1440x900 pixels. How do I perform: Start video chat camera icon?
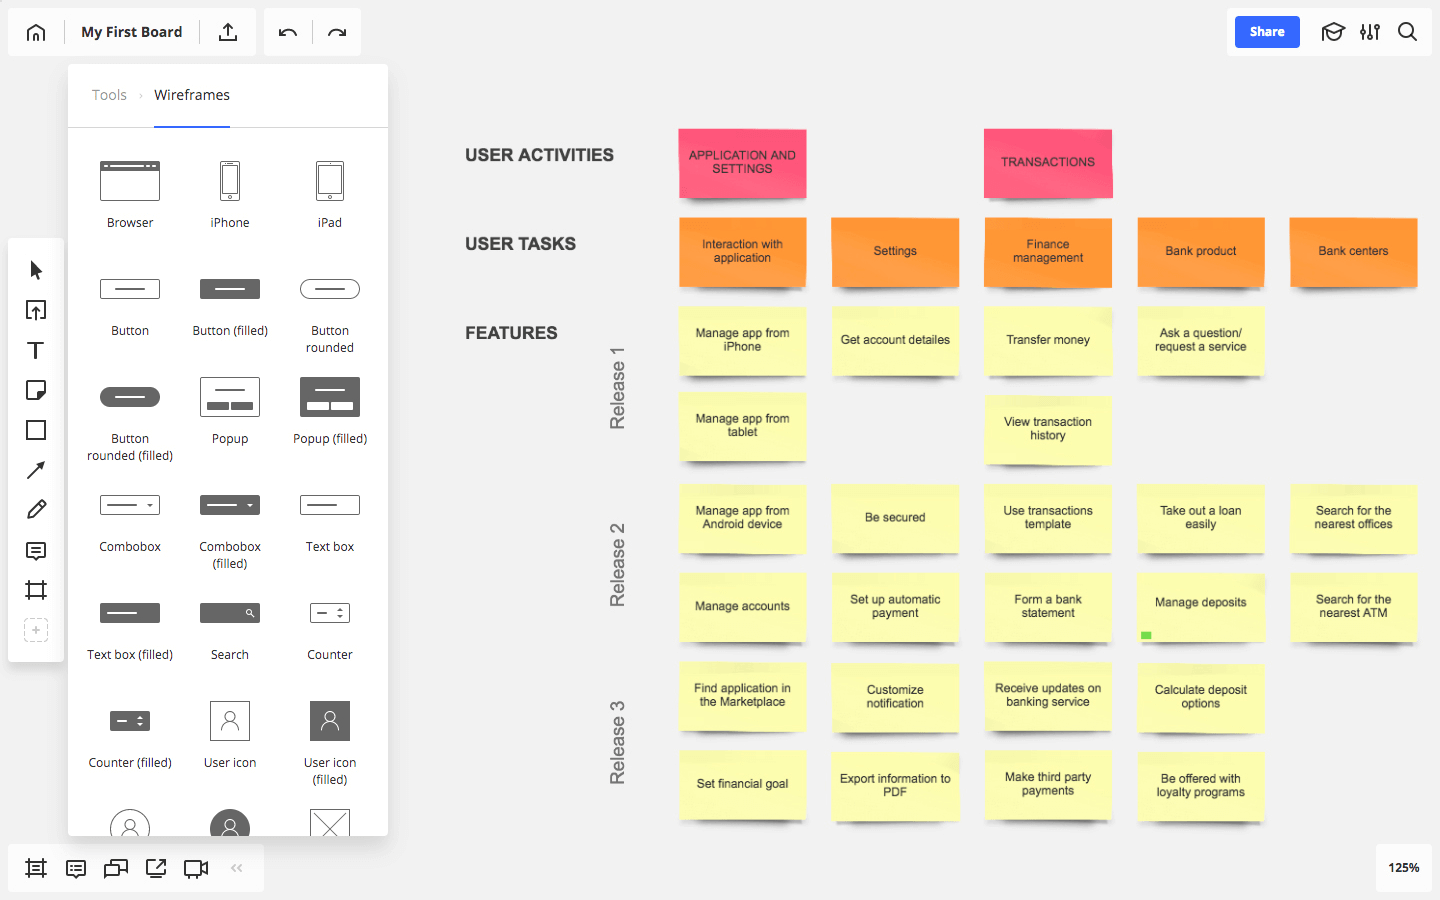coord(196,868)
